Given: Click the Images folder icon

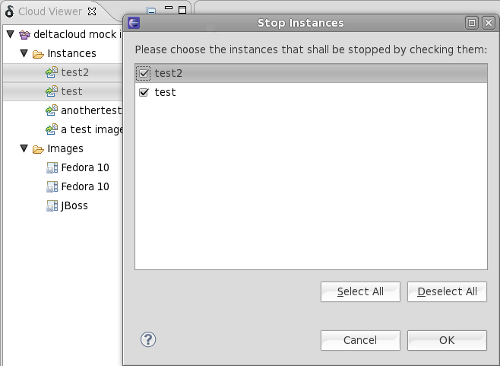Looking at the screenshot, I should (38, 149).
